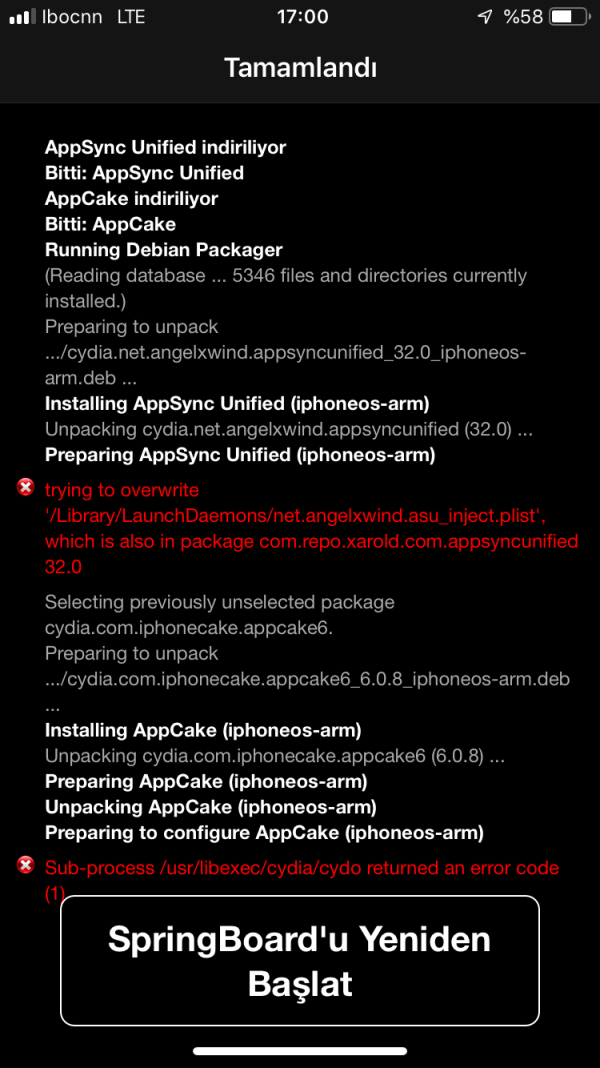
Task: Tap the cellular signal bars icon
Action: click(22, 17)
